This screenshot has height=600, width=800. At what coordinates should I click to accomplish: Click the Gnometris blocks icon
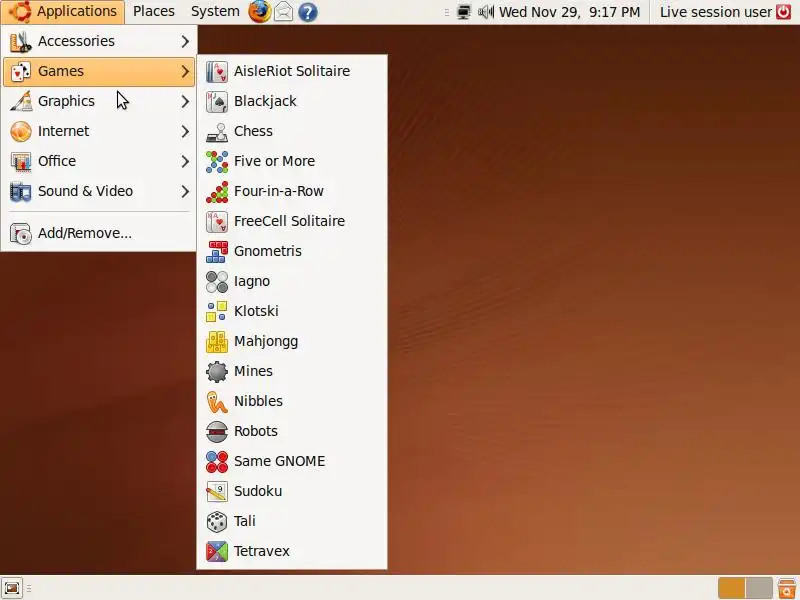coord(217,252)
